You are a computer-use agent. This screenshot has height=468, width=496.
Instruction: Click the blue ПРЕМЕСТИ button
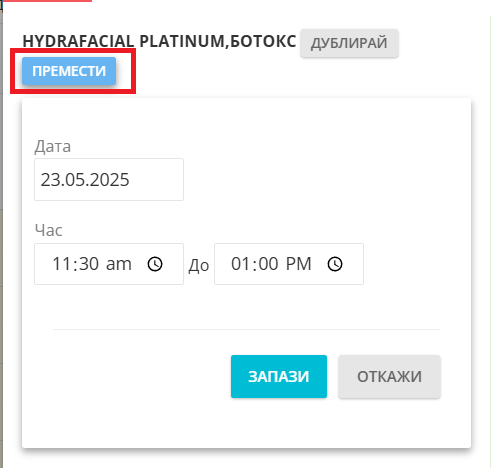pos(69,71)
